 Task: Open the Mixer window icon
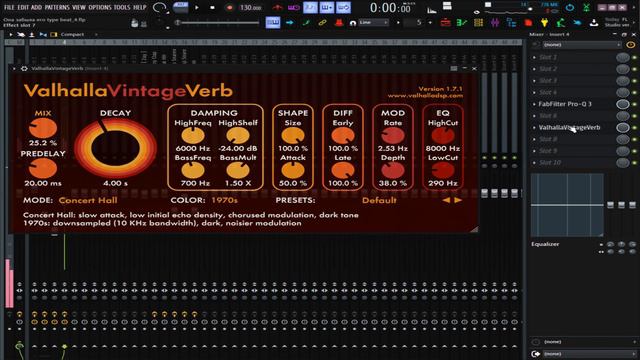(x=495, y=23)
